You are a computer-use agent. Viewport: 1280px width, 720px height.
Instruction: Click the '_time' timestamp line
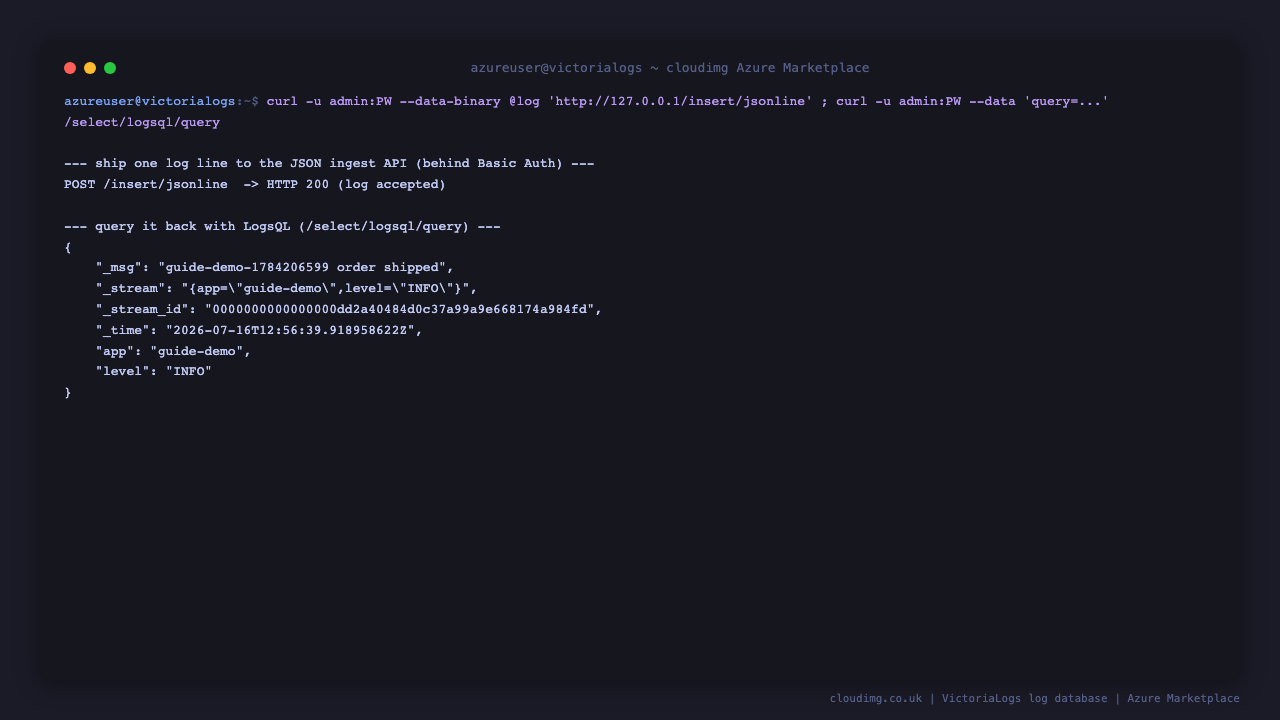click(x=259, y=330)
